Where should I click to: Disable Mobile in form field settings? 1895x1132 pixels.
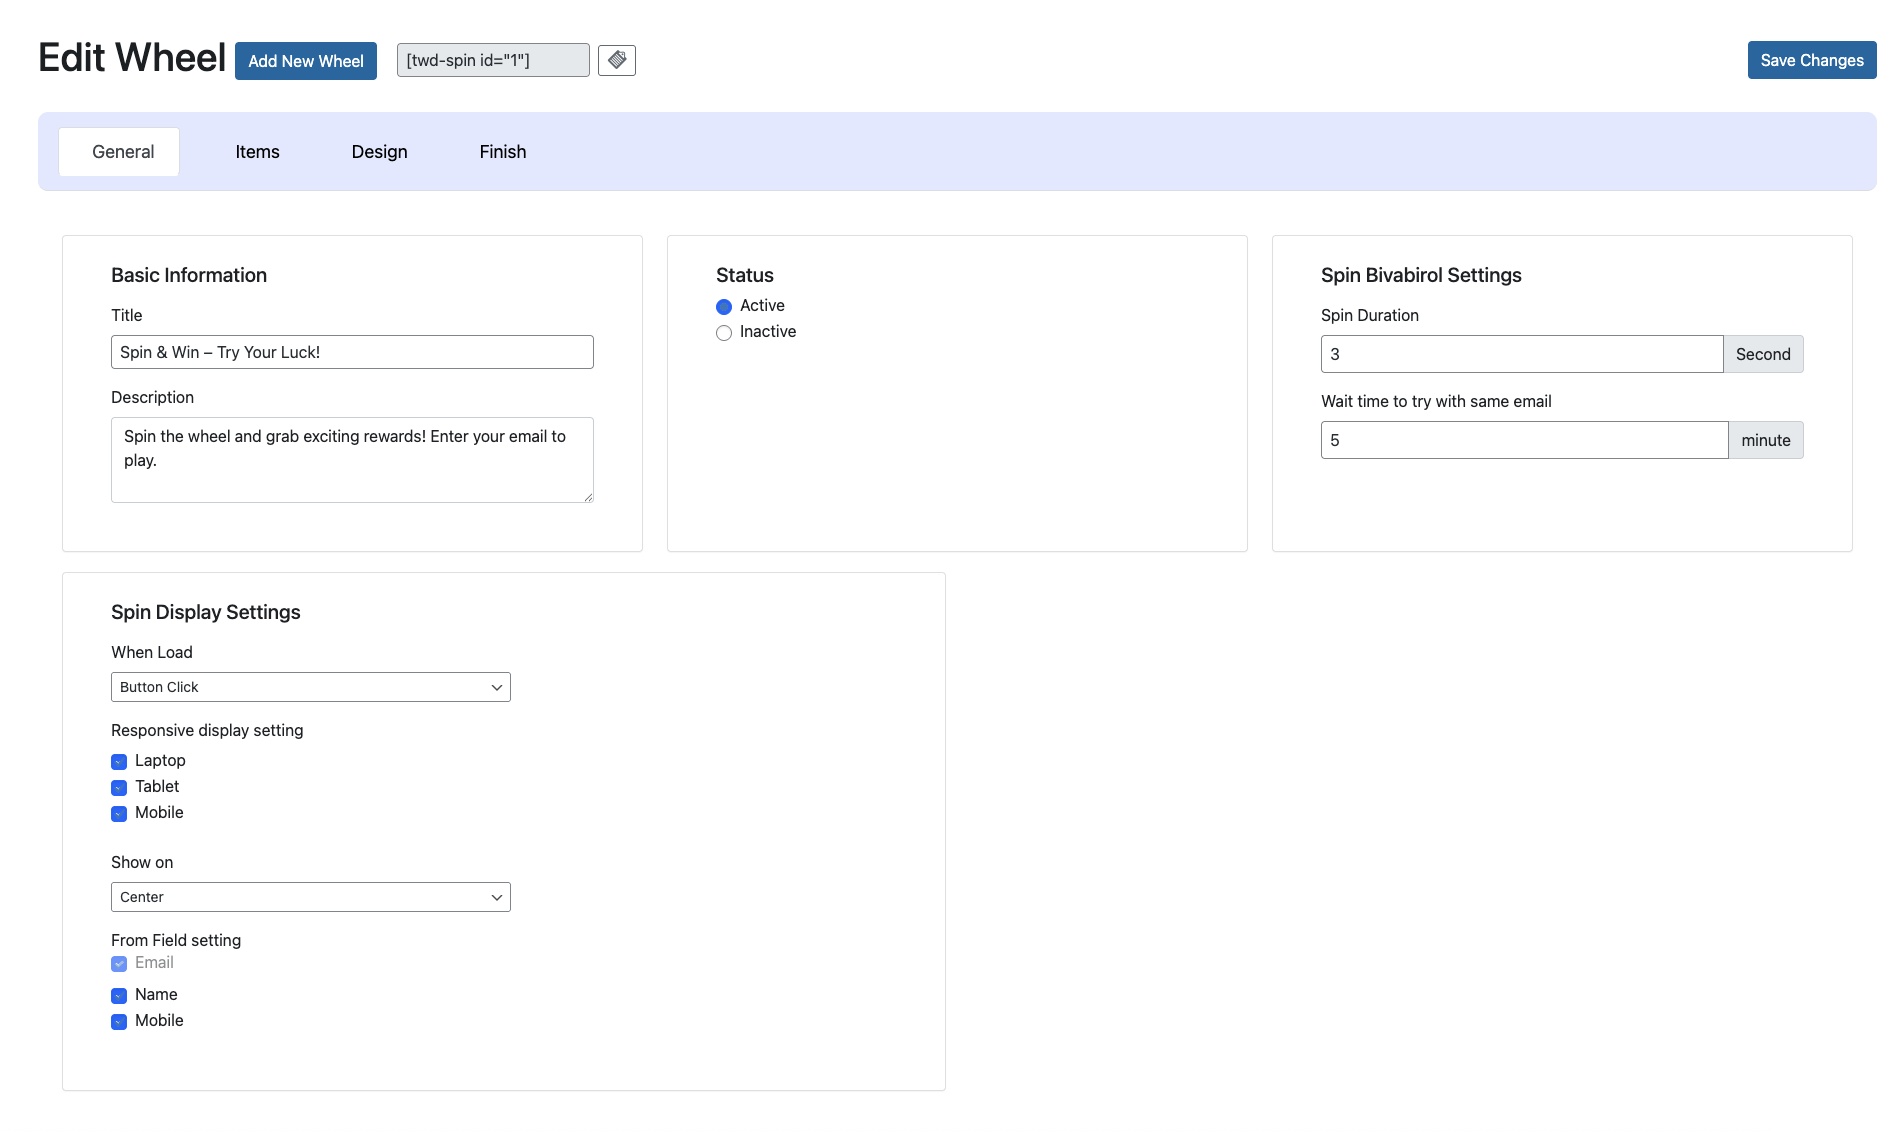[x=119, y=1021]
